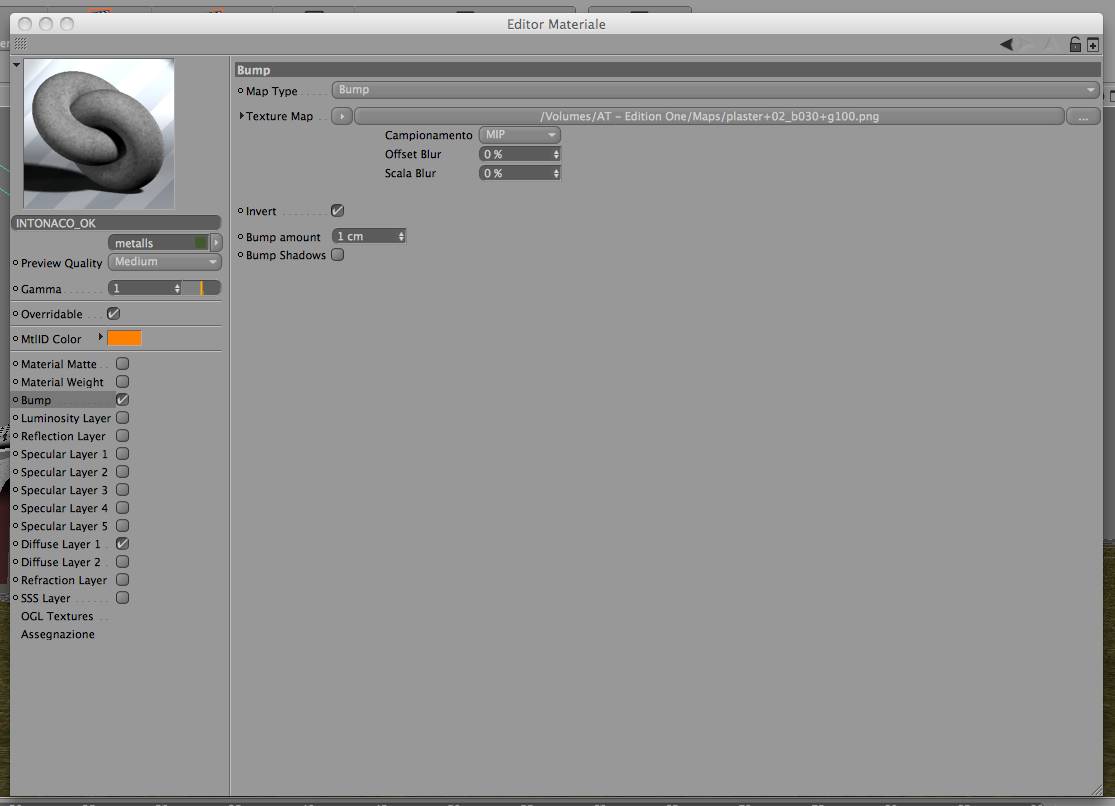Click the arrow beside the metalls field
1115x806 pixels.
[x=215, y=243]
